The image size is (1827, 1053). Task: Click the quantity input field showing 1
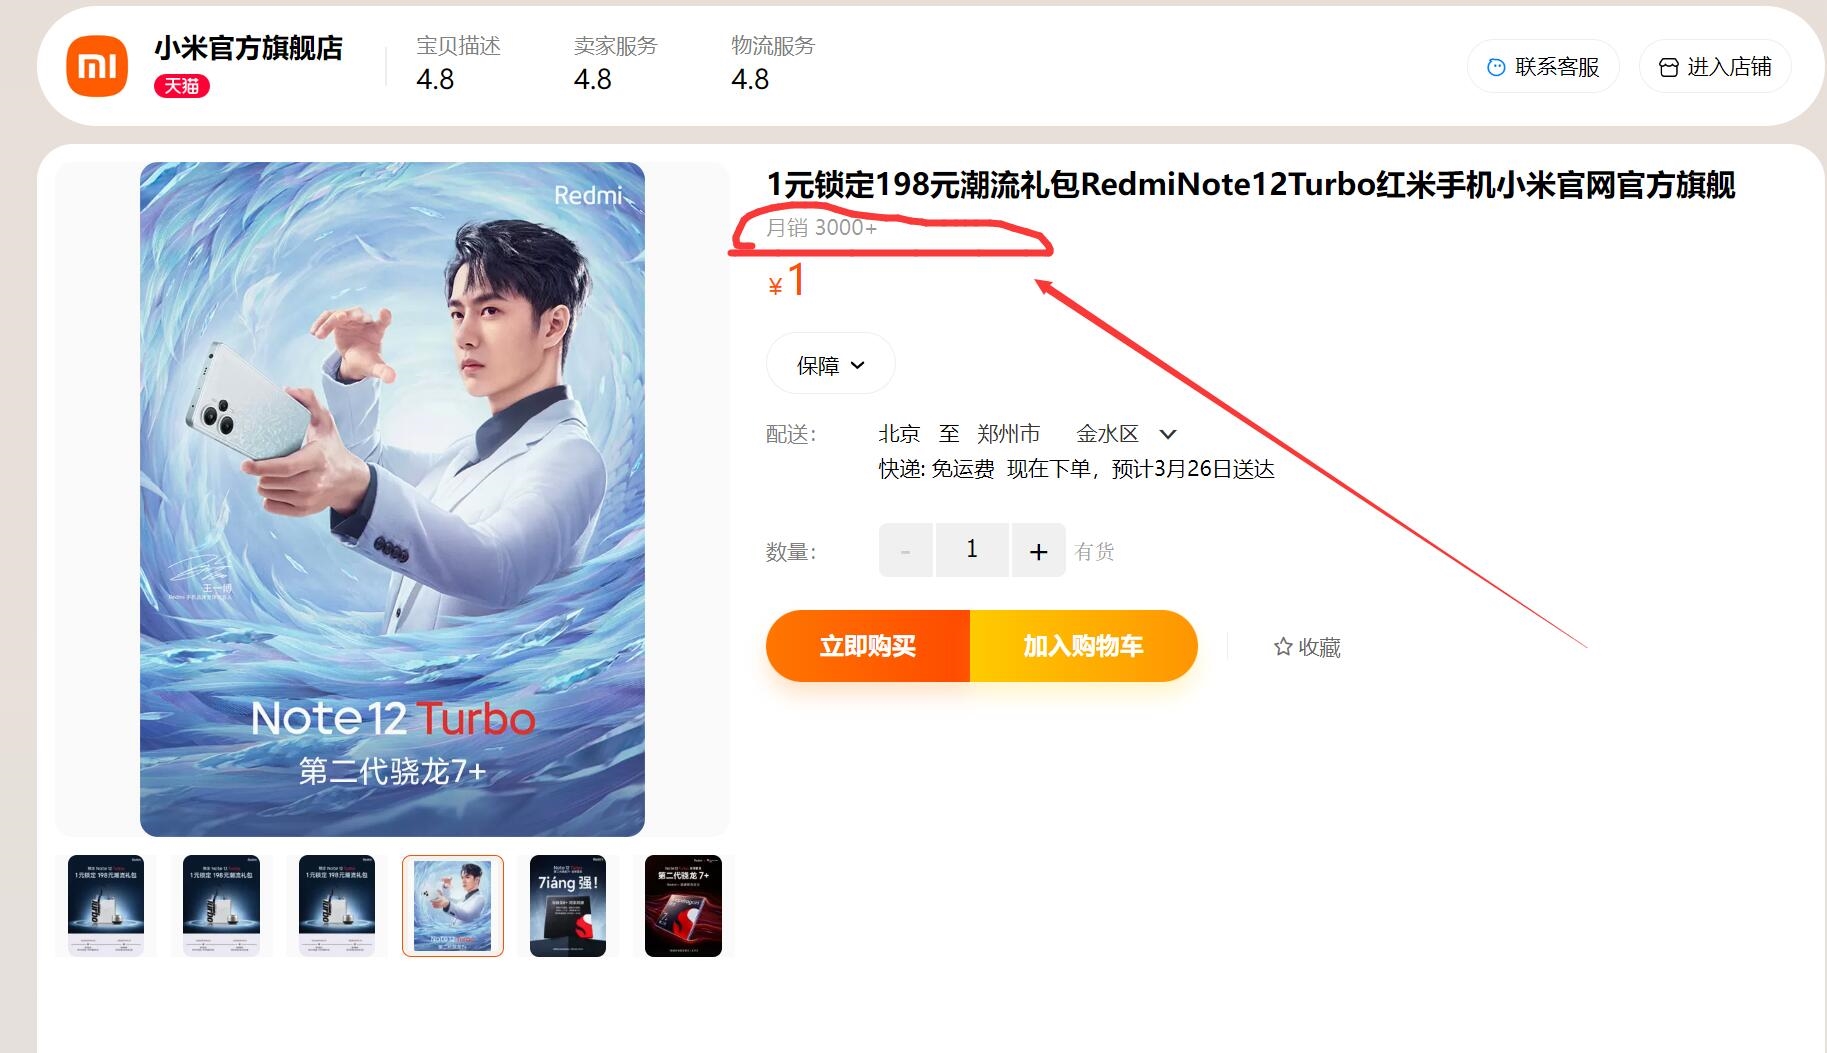tap(972, 549)
